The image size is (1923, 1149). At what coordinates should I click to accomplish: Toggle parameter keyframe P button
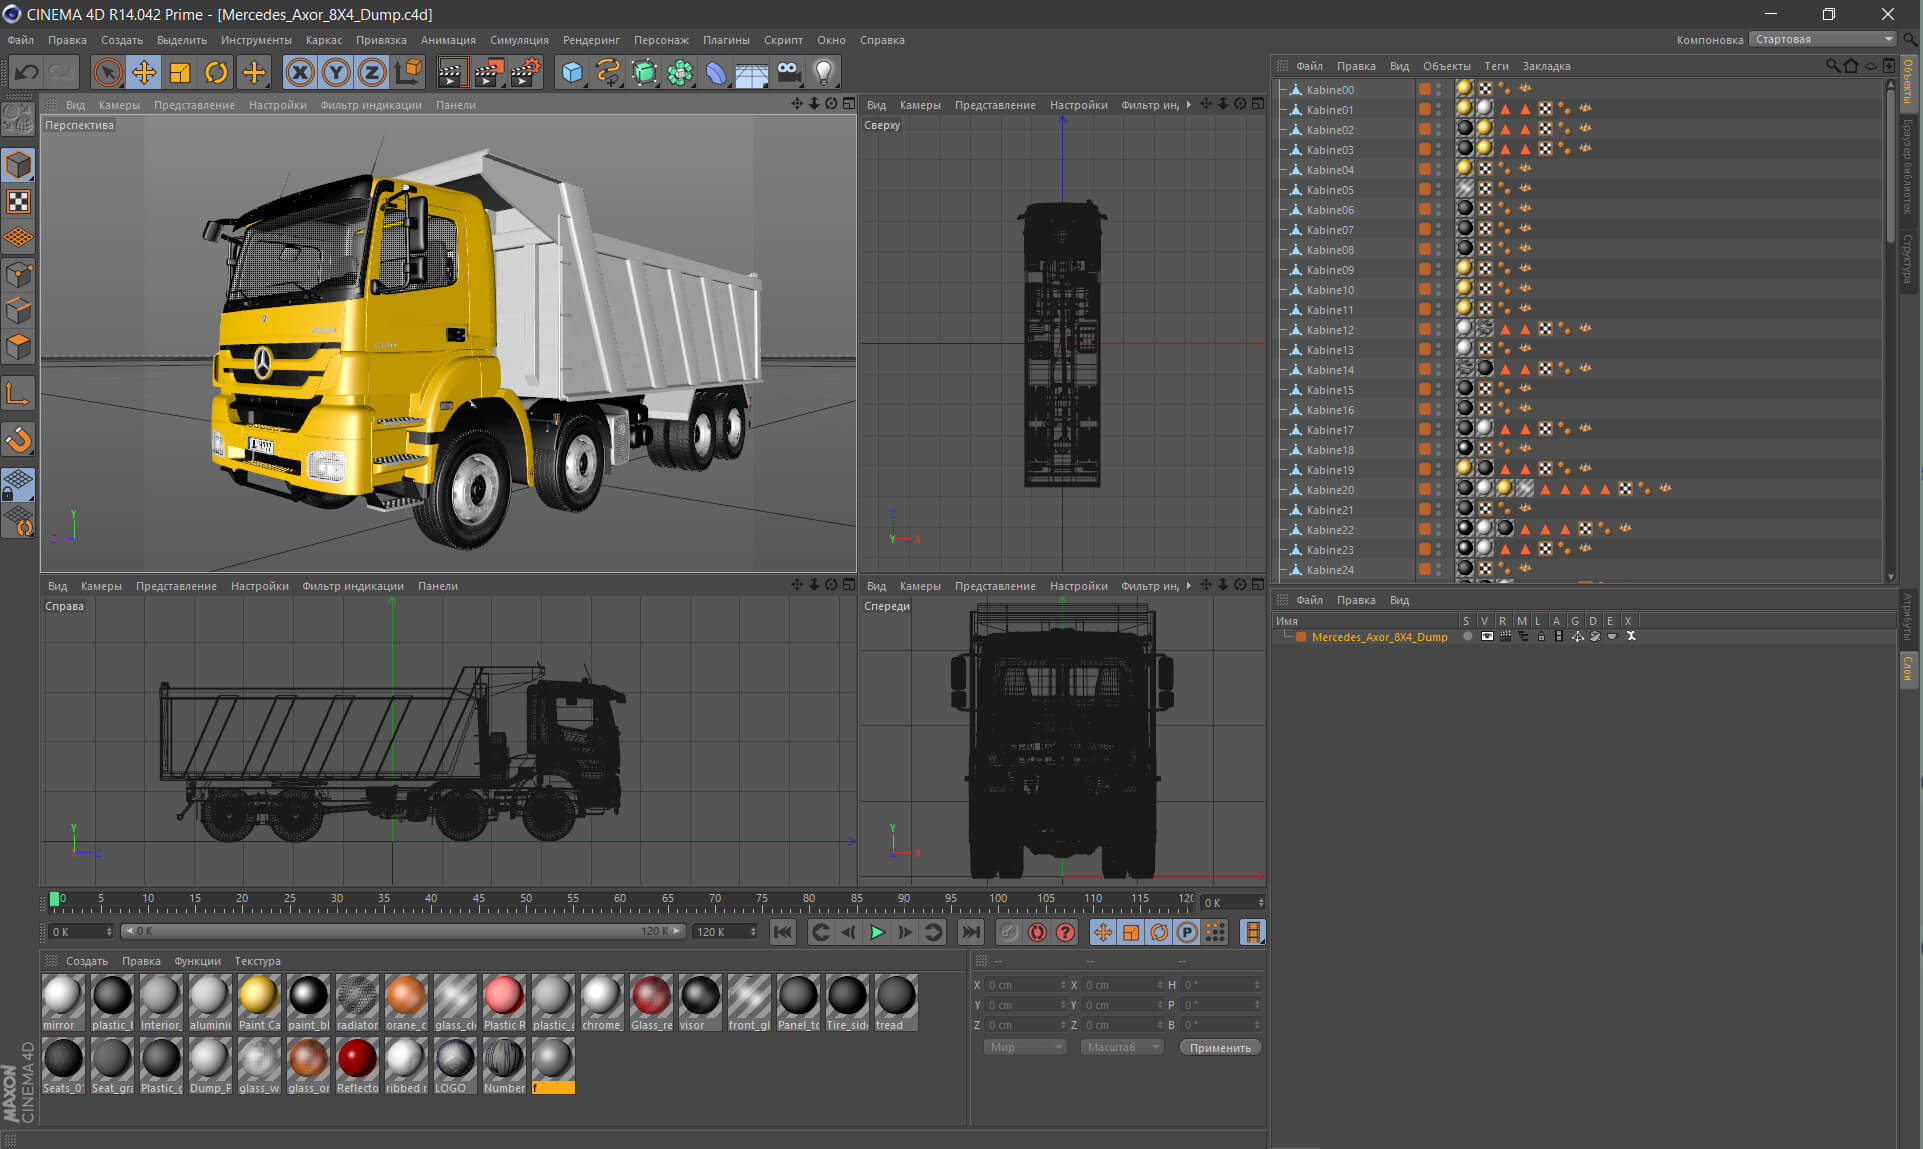1187,932
